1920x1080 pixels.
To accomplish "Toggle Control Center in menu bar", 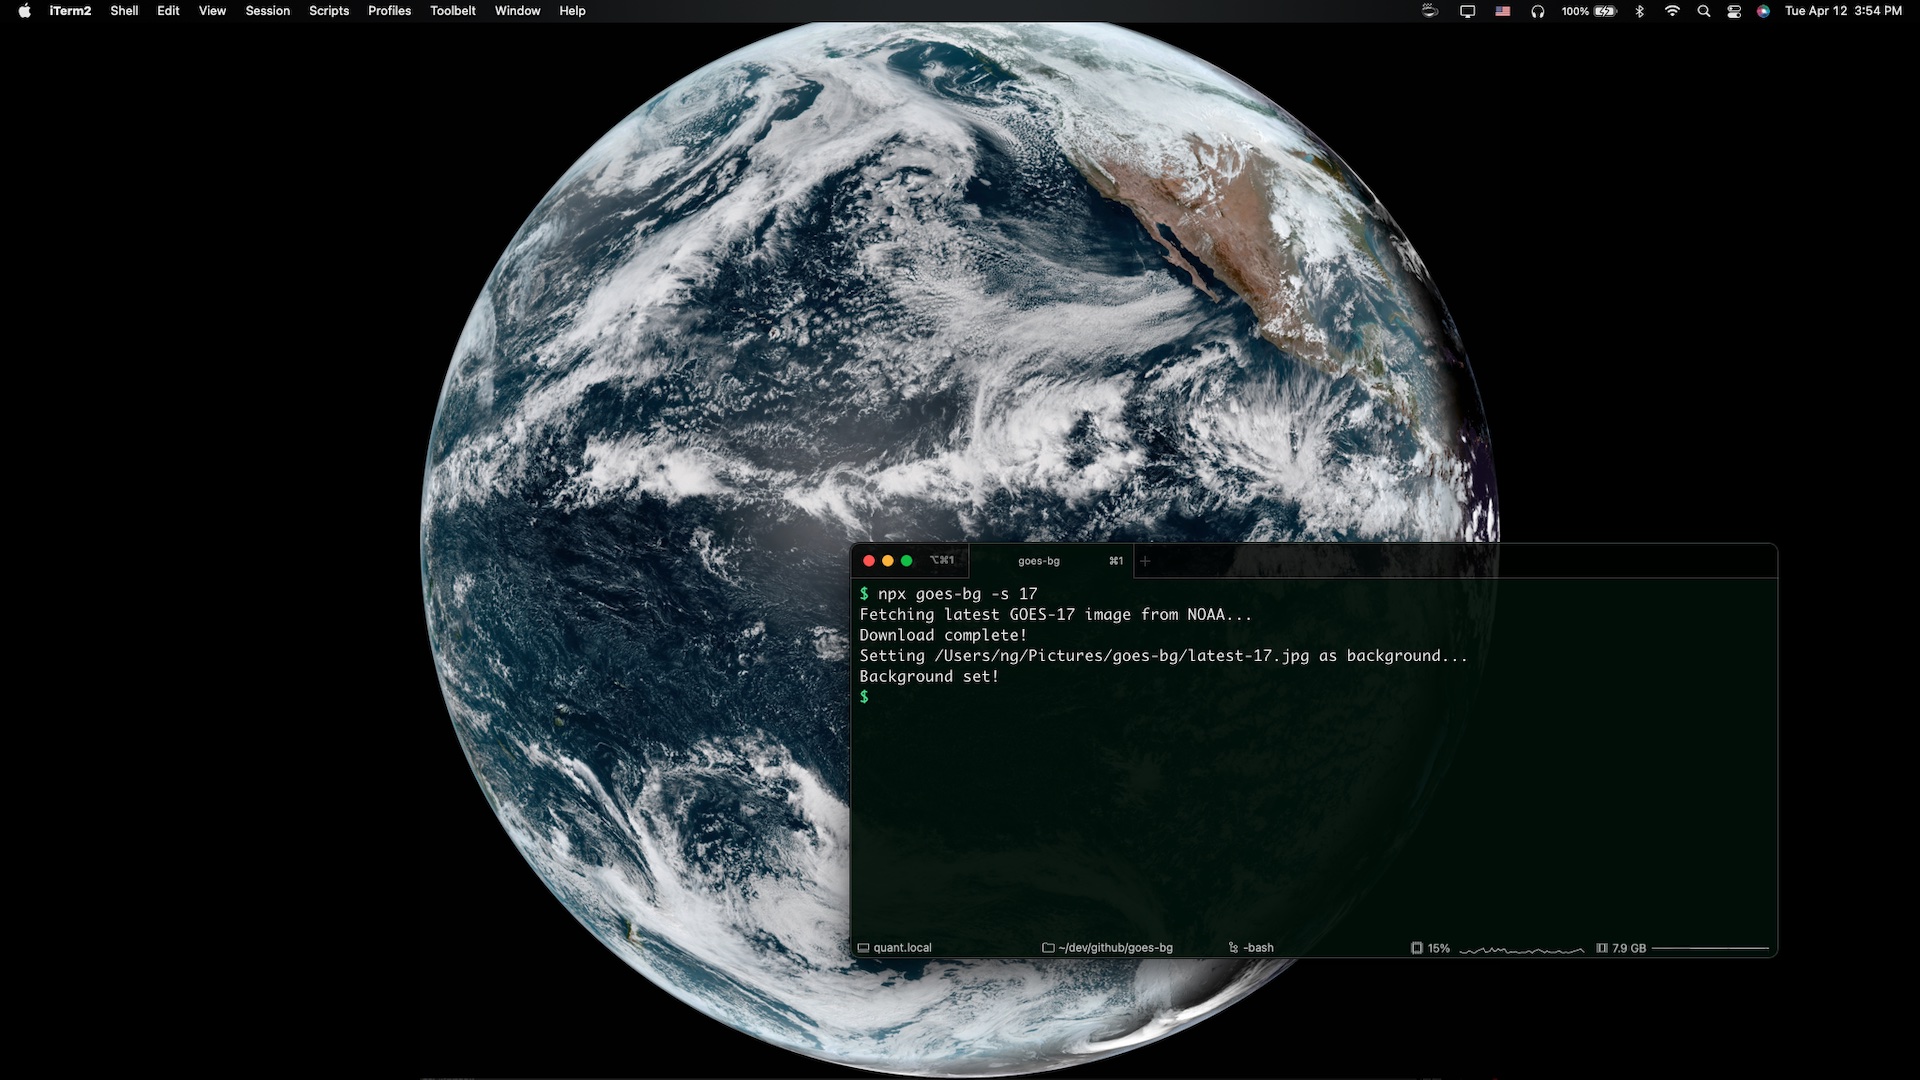I will tap(1734, 11).
